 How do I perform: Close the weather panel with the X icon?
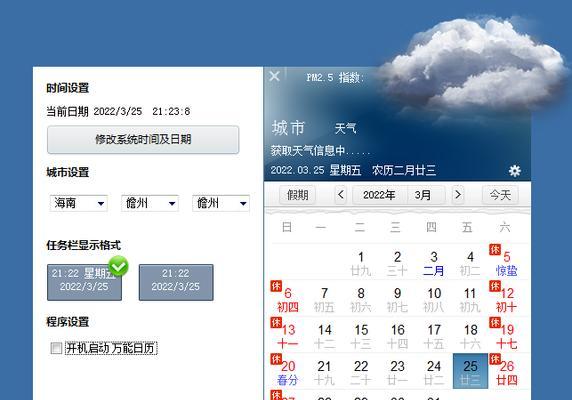(x=274, y=76)
